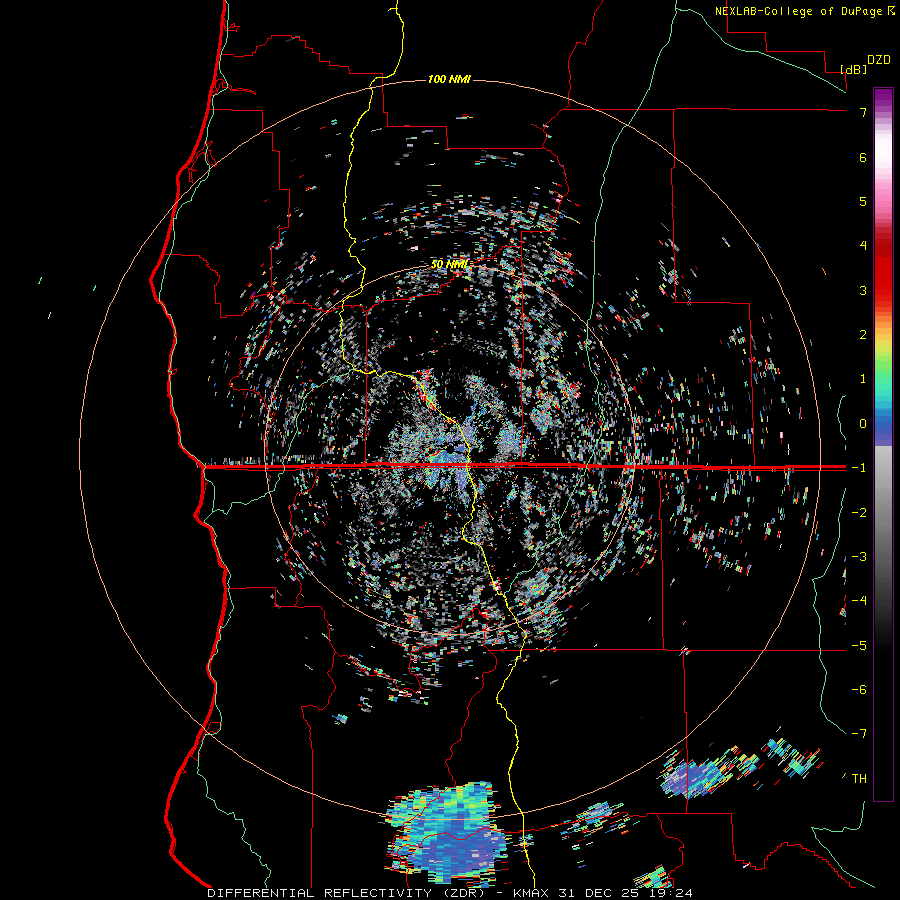Click the -1 value on color scale
The image size is (900, 900).
pyautogui.click(x=859, y=468)
